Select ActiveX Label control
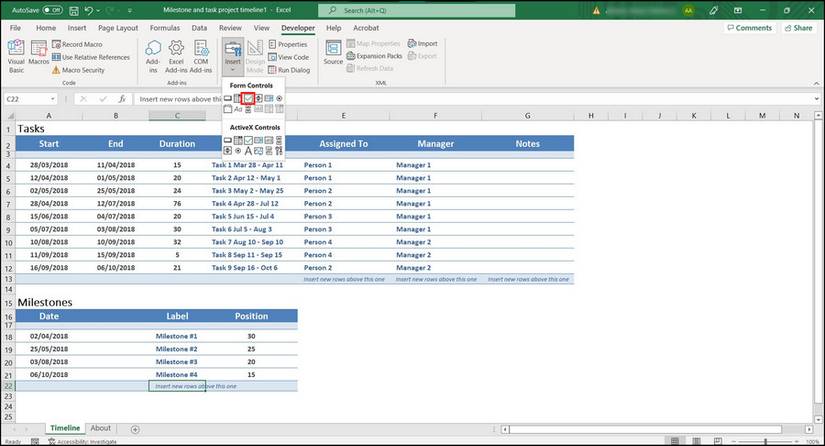The image size is (825, 446). pyautogui.click(x=248, y=151)
